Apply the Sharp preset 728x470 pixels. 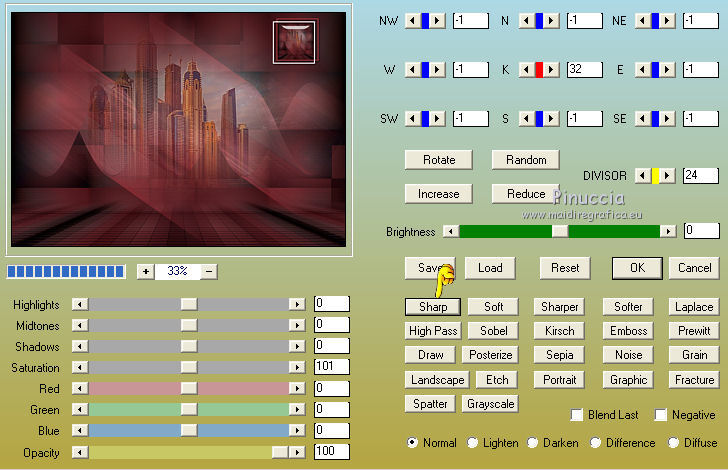[x=433, y=307]
